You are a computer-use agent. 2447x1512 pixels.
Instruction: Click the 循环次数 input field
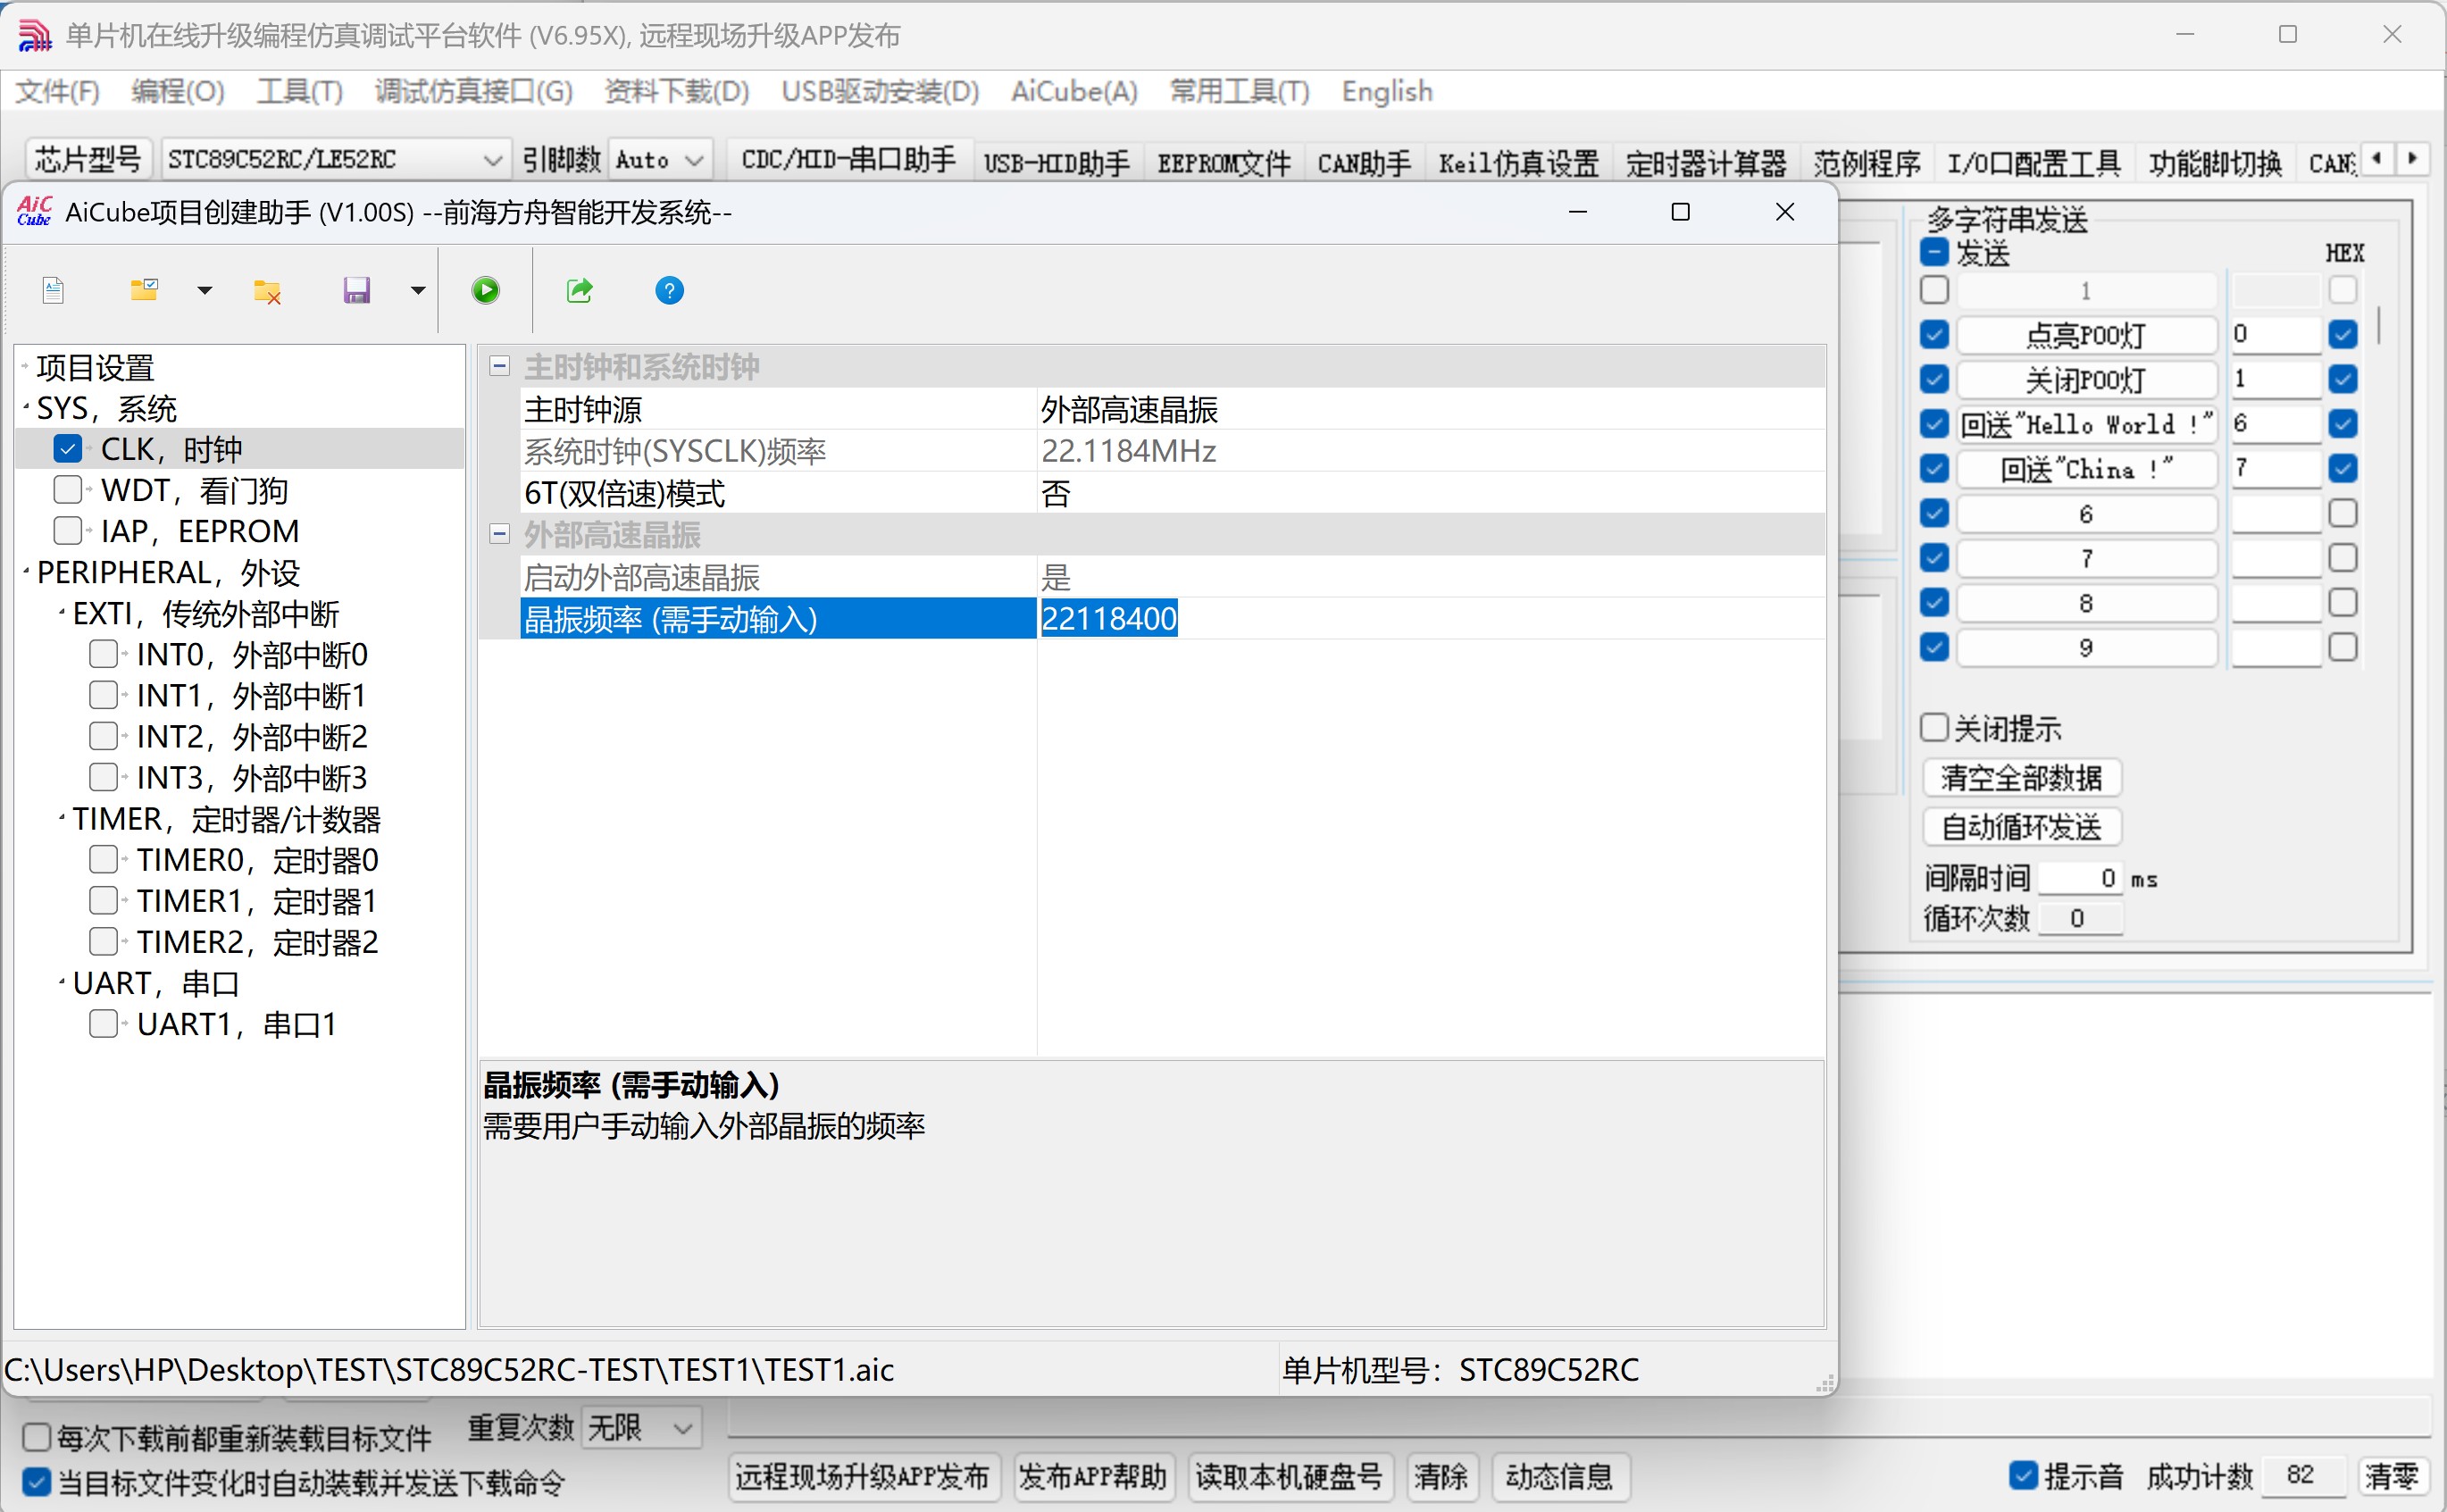[2080, 918]
